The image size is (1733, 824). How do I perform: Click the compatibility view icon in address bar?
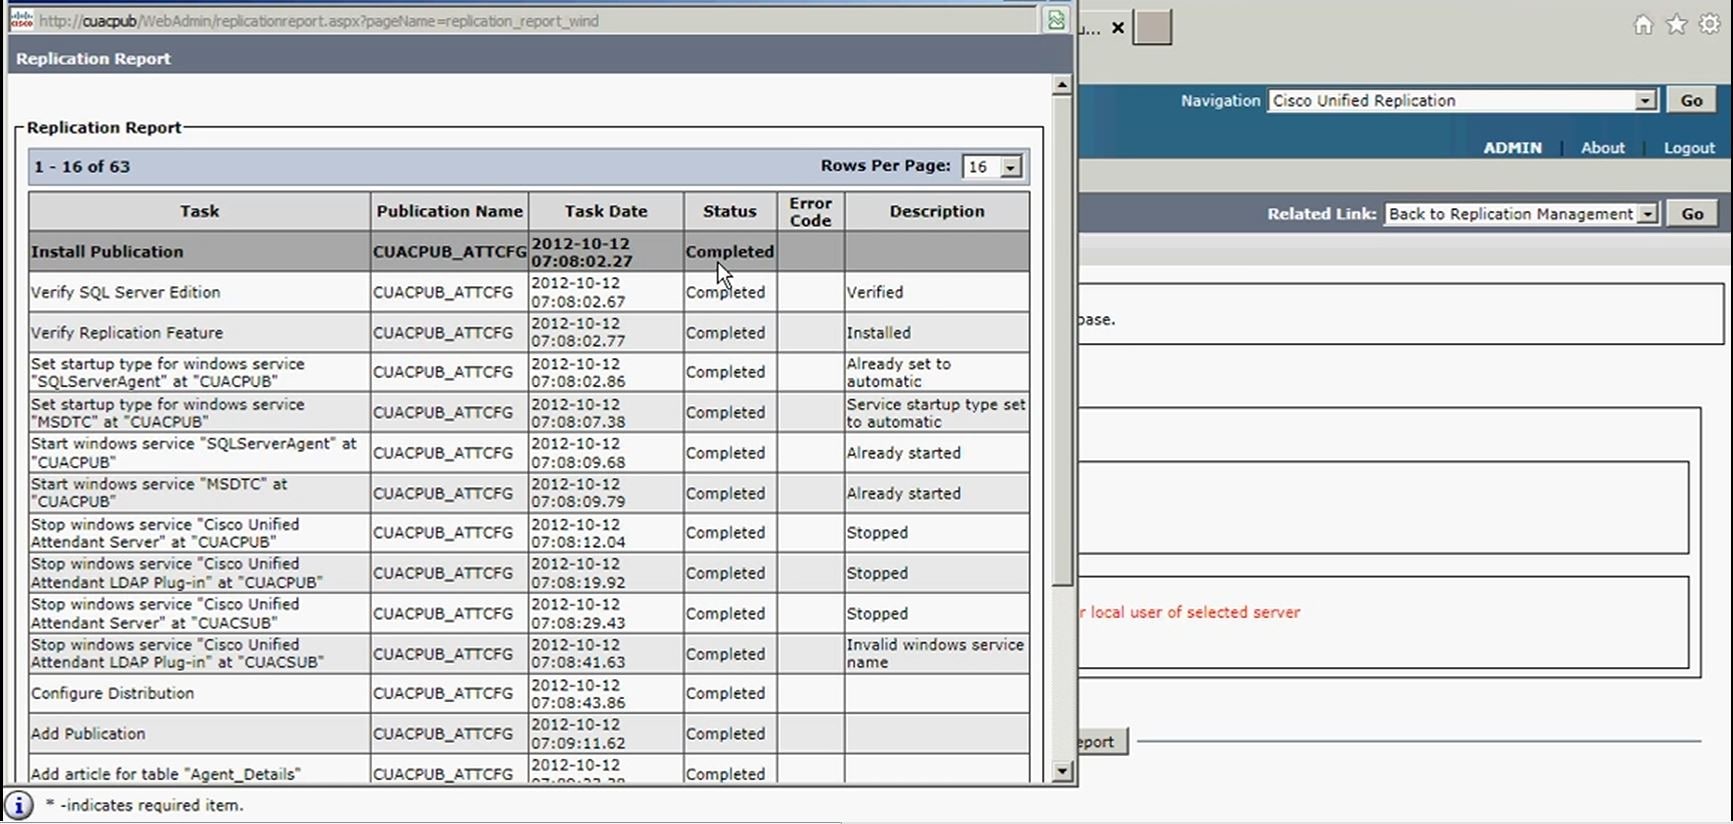[1056, 20]
